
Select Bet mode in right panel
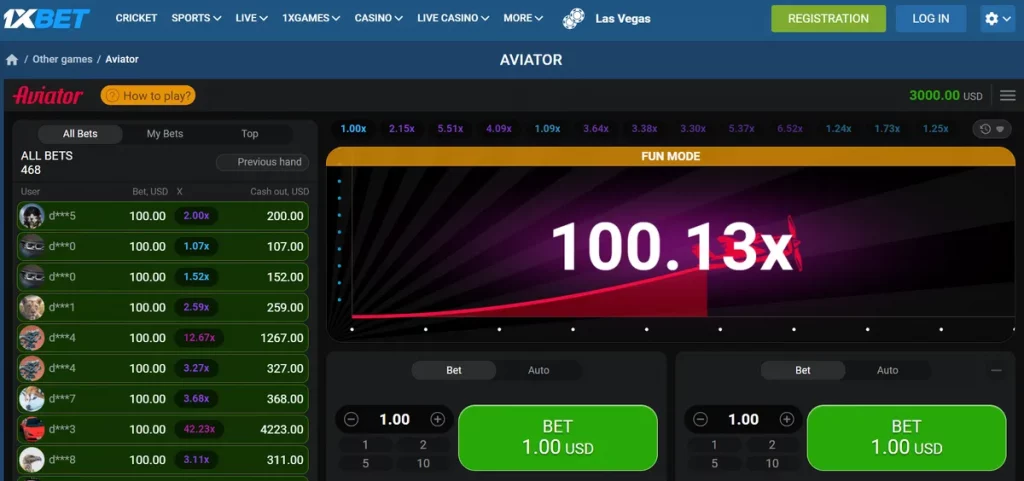(x=803, y=370)
